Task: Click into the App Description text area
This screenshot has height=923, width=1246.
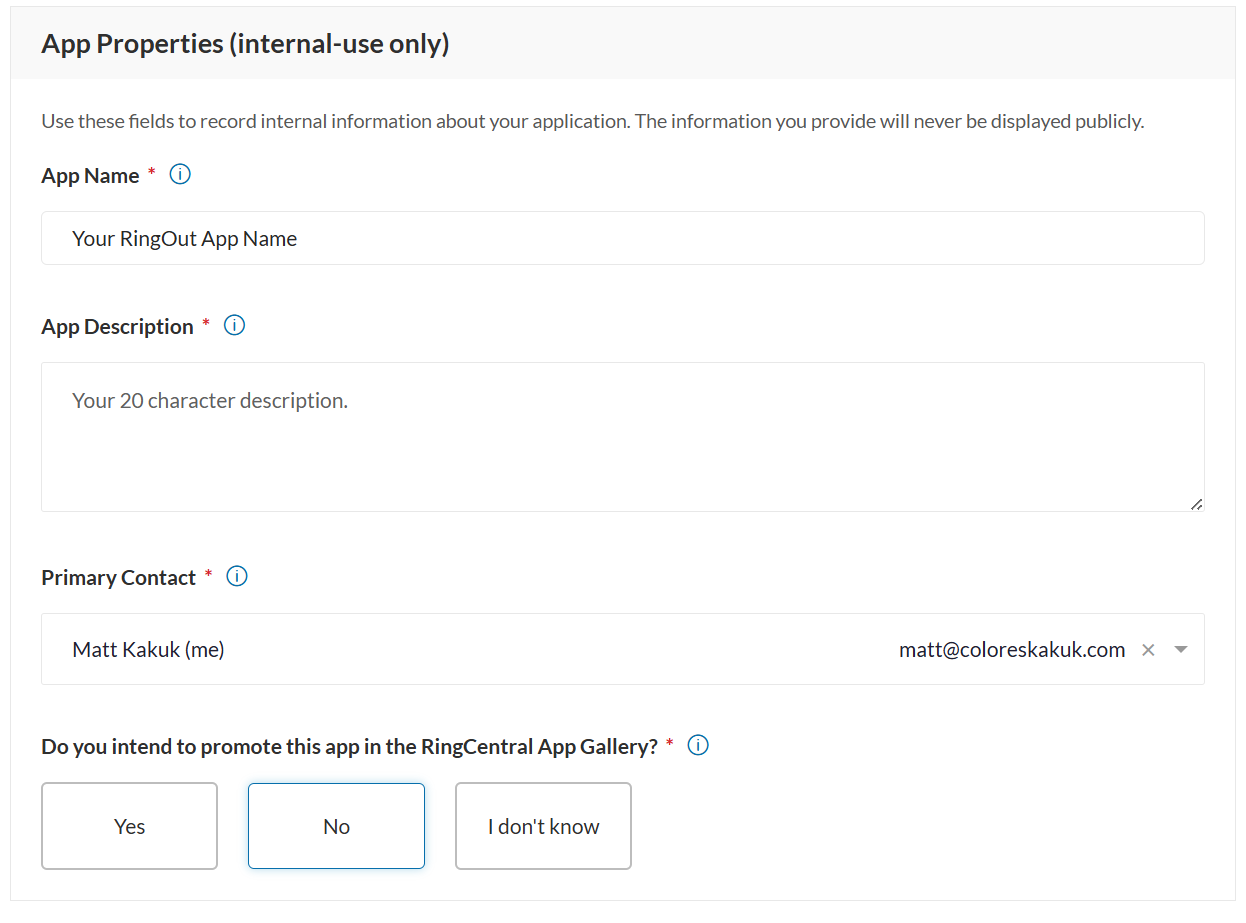Action: pos(622,437)
